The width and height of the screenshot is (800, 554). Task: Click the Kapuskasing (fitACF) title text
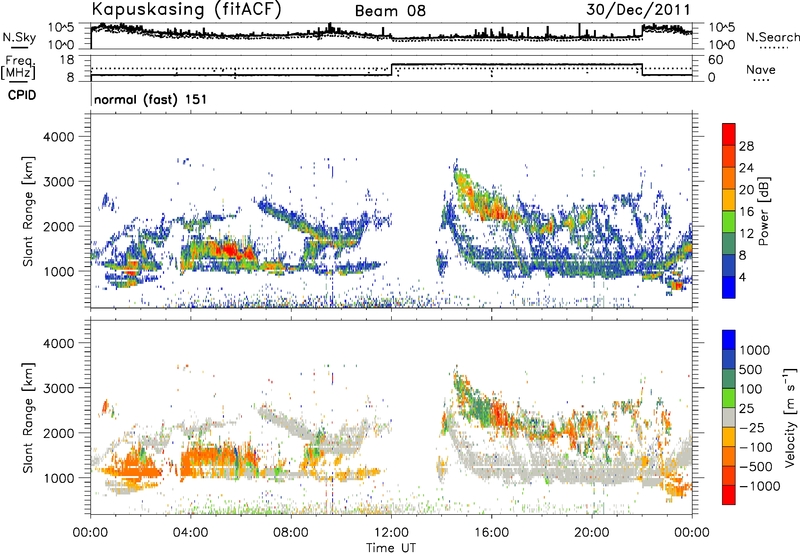click(186, 9)
